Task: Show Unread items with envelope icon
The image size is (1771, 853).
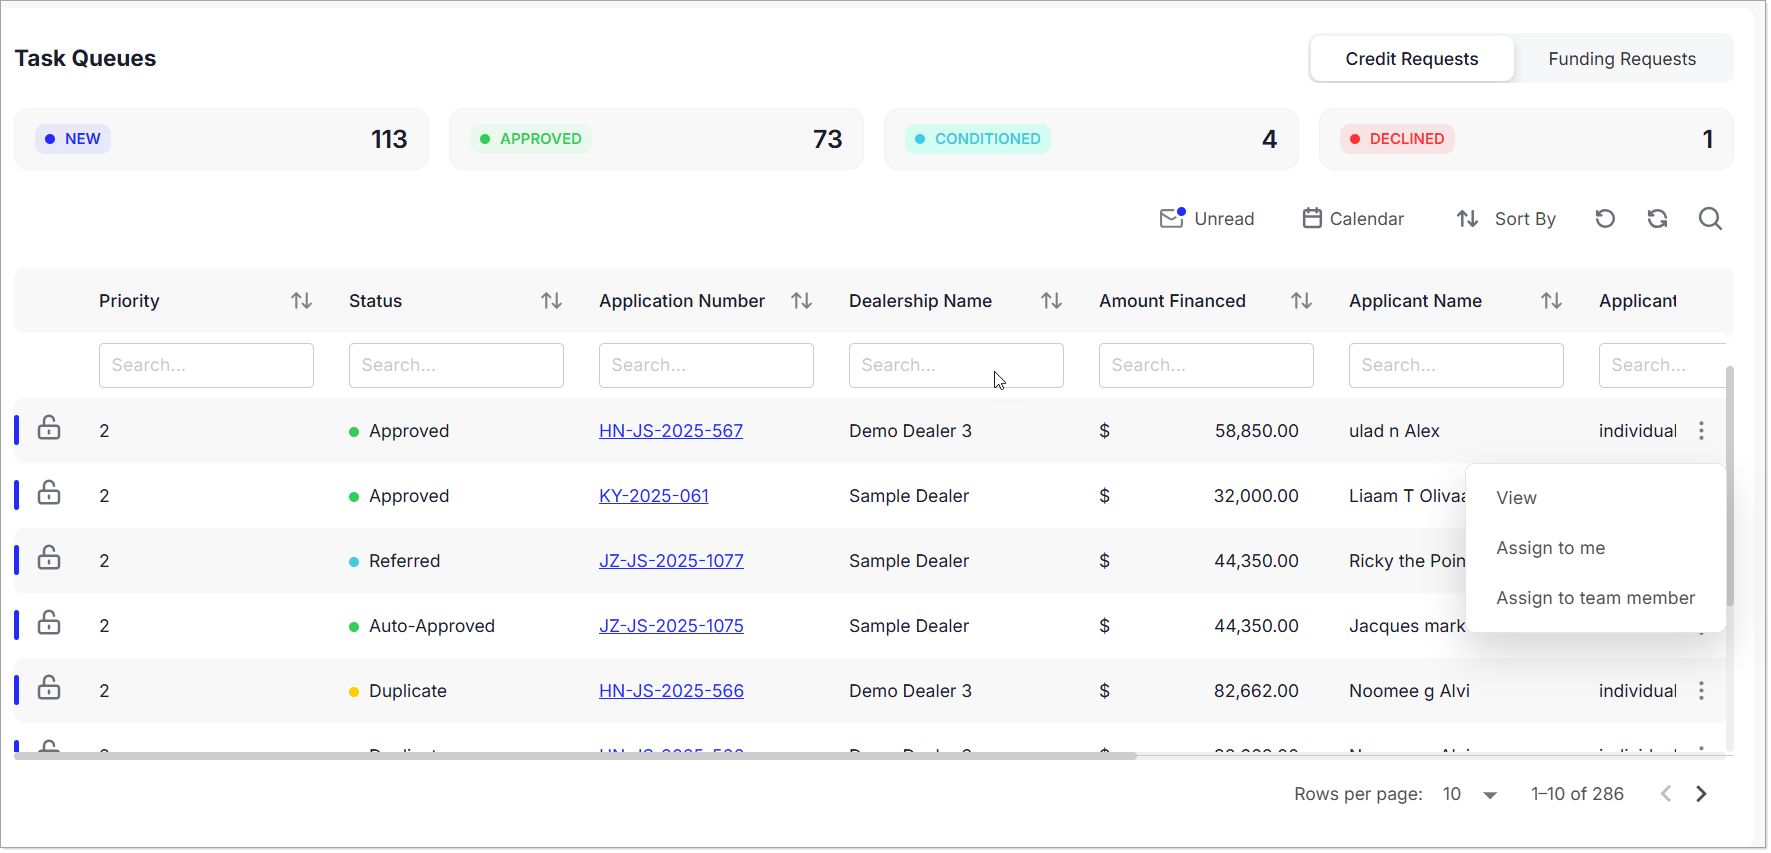Action: pos(1206,219)
